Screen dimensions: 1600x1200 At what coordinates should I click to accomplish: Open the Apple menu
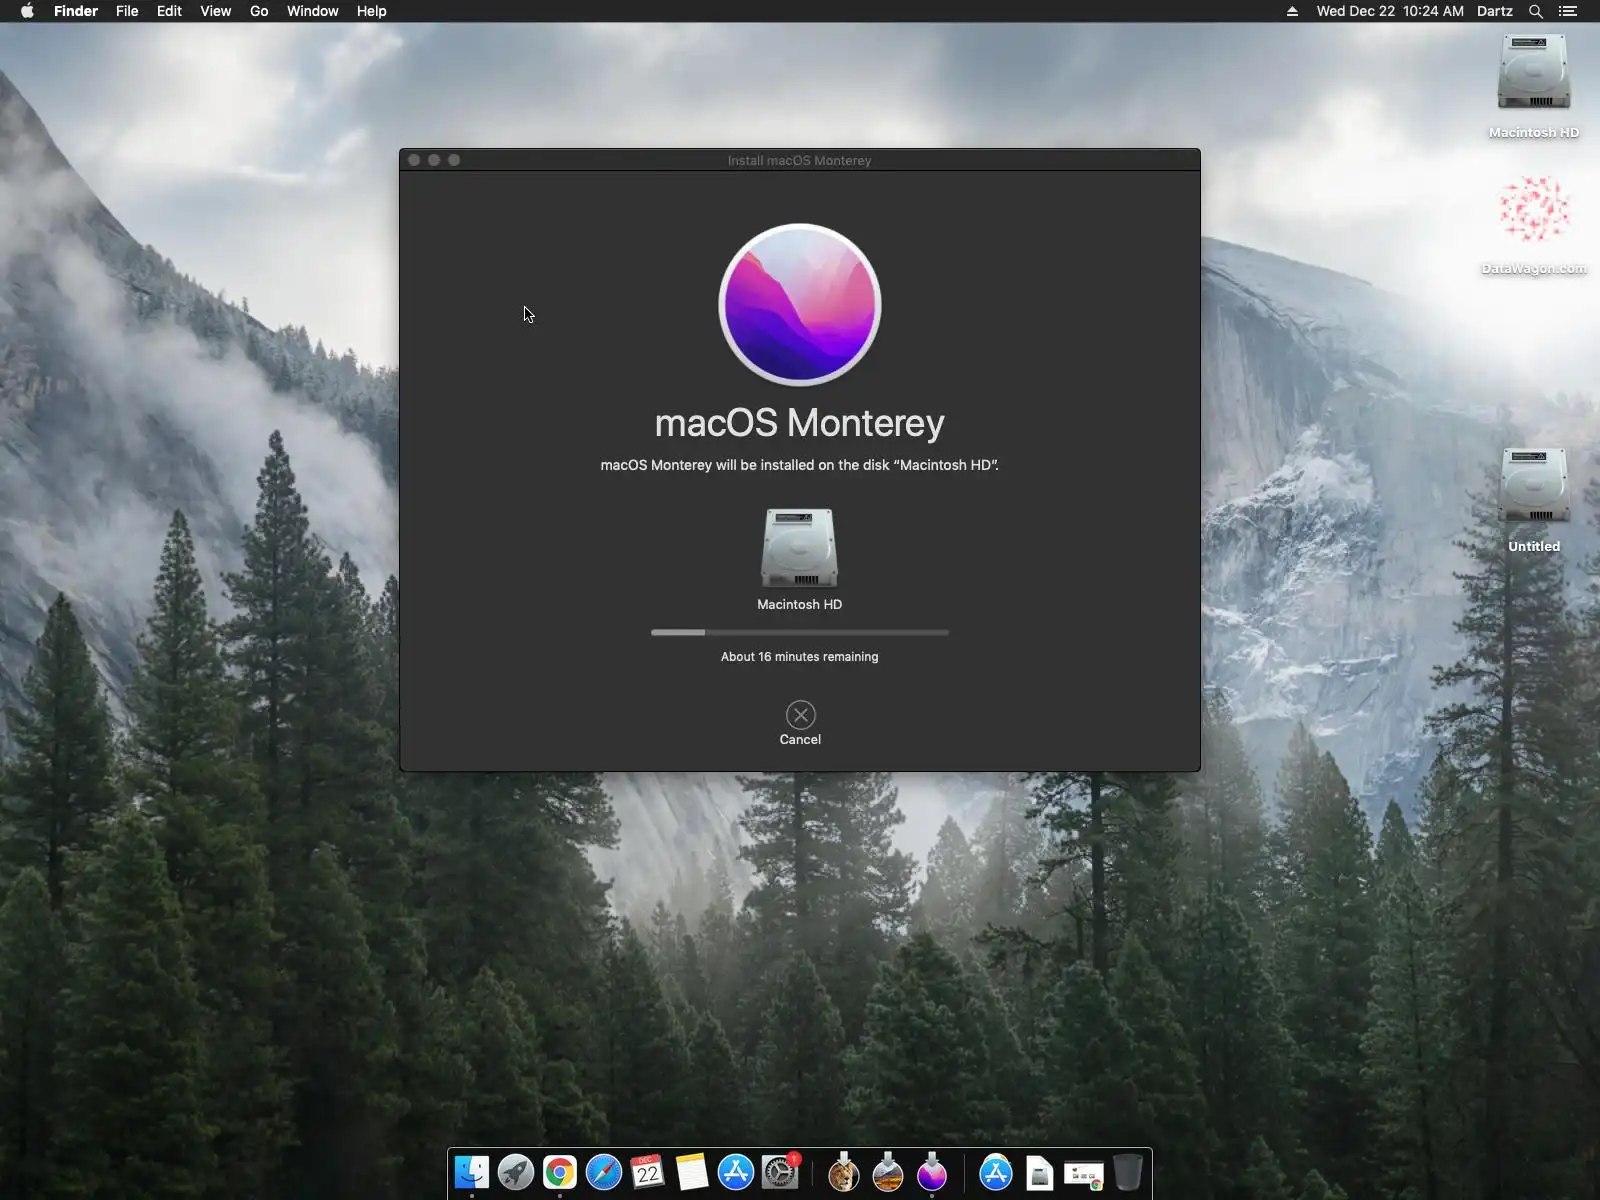point(27,11)
